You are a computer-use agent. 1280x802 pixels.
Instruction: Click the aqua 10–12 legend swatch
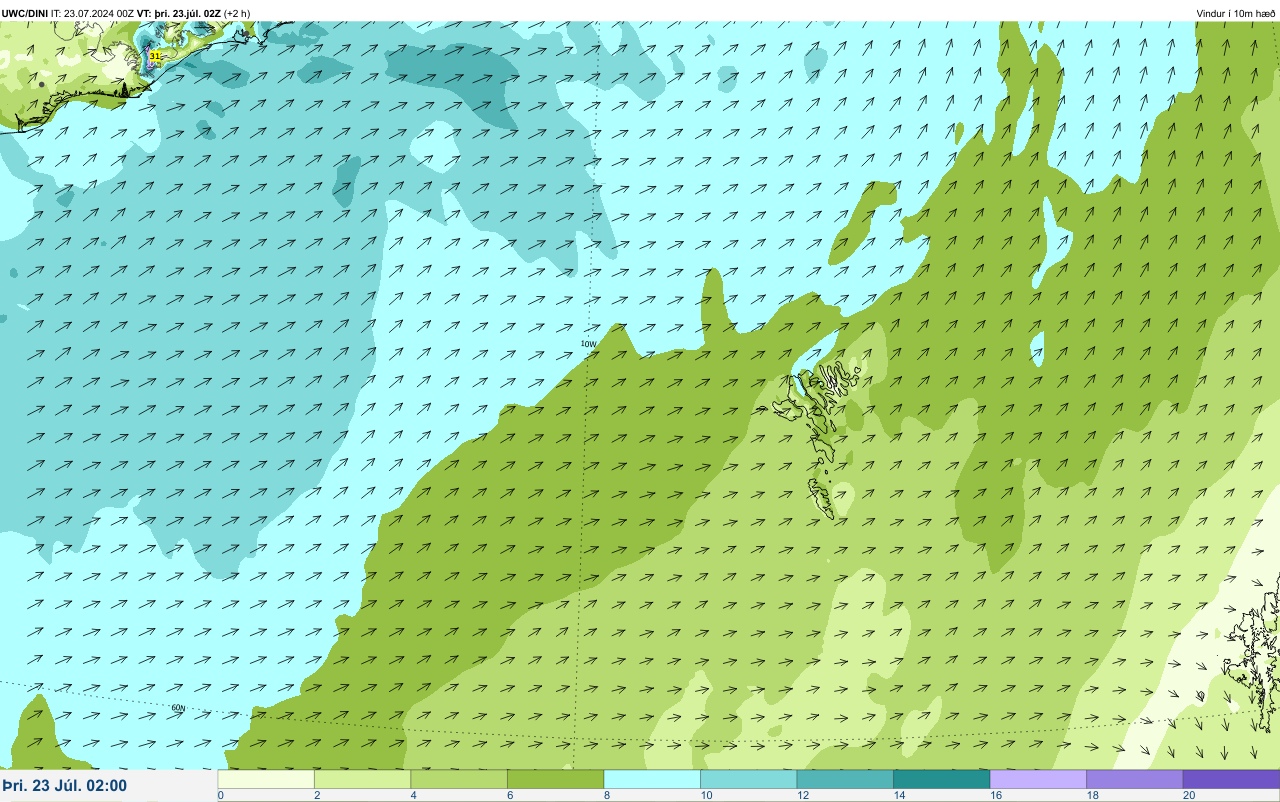click(x=748, y=779)
